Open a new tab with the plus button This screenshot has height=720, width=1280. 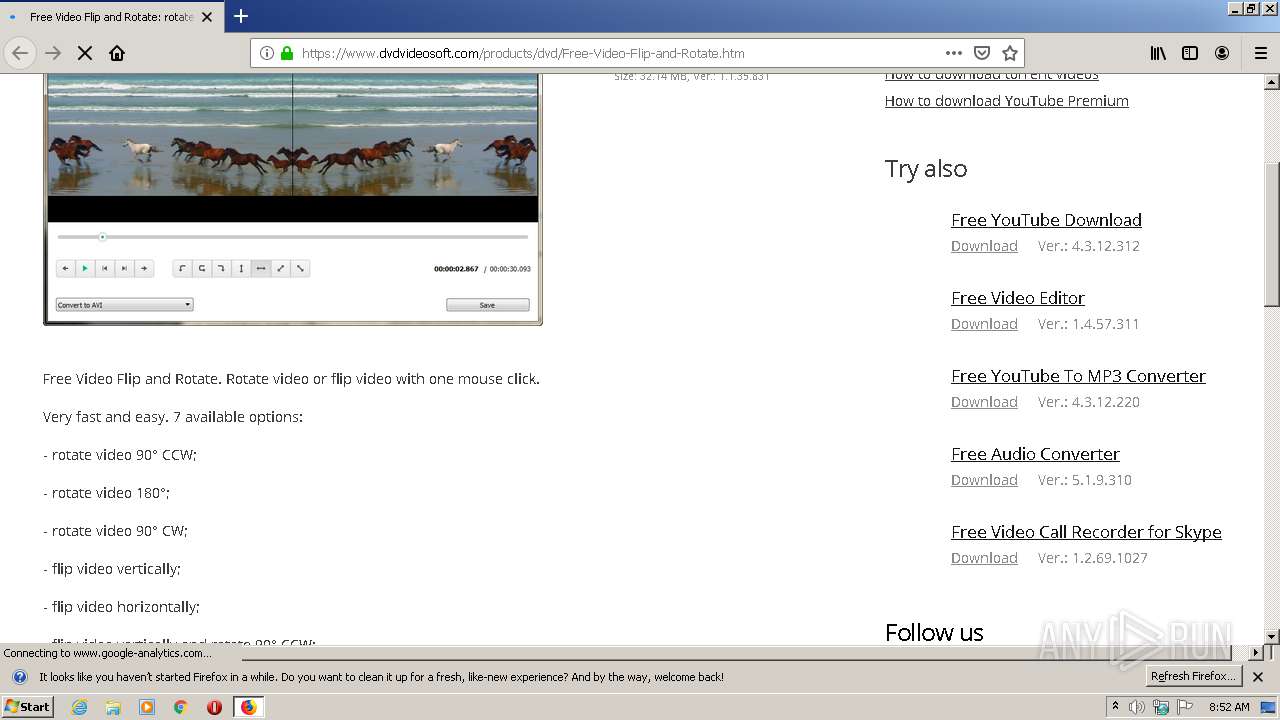[241, 16]
